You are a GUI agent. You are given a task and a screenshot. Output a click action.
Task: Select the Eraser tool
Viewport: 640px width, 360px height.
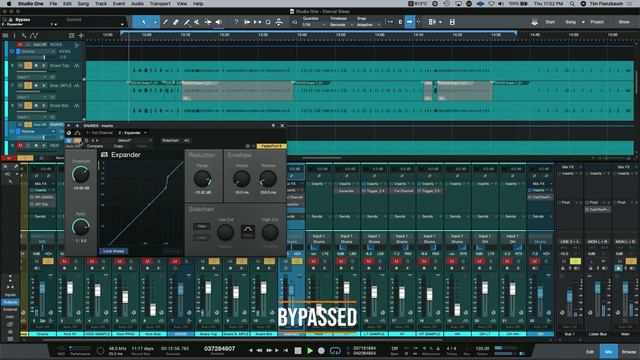tap(176, 22)
